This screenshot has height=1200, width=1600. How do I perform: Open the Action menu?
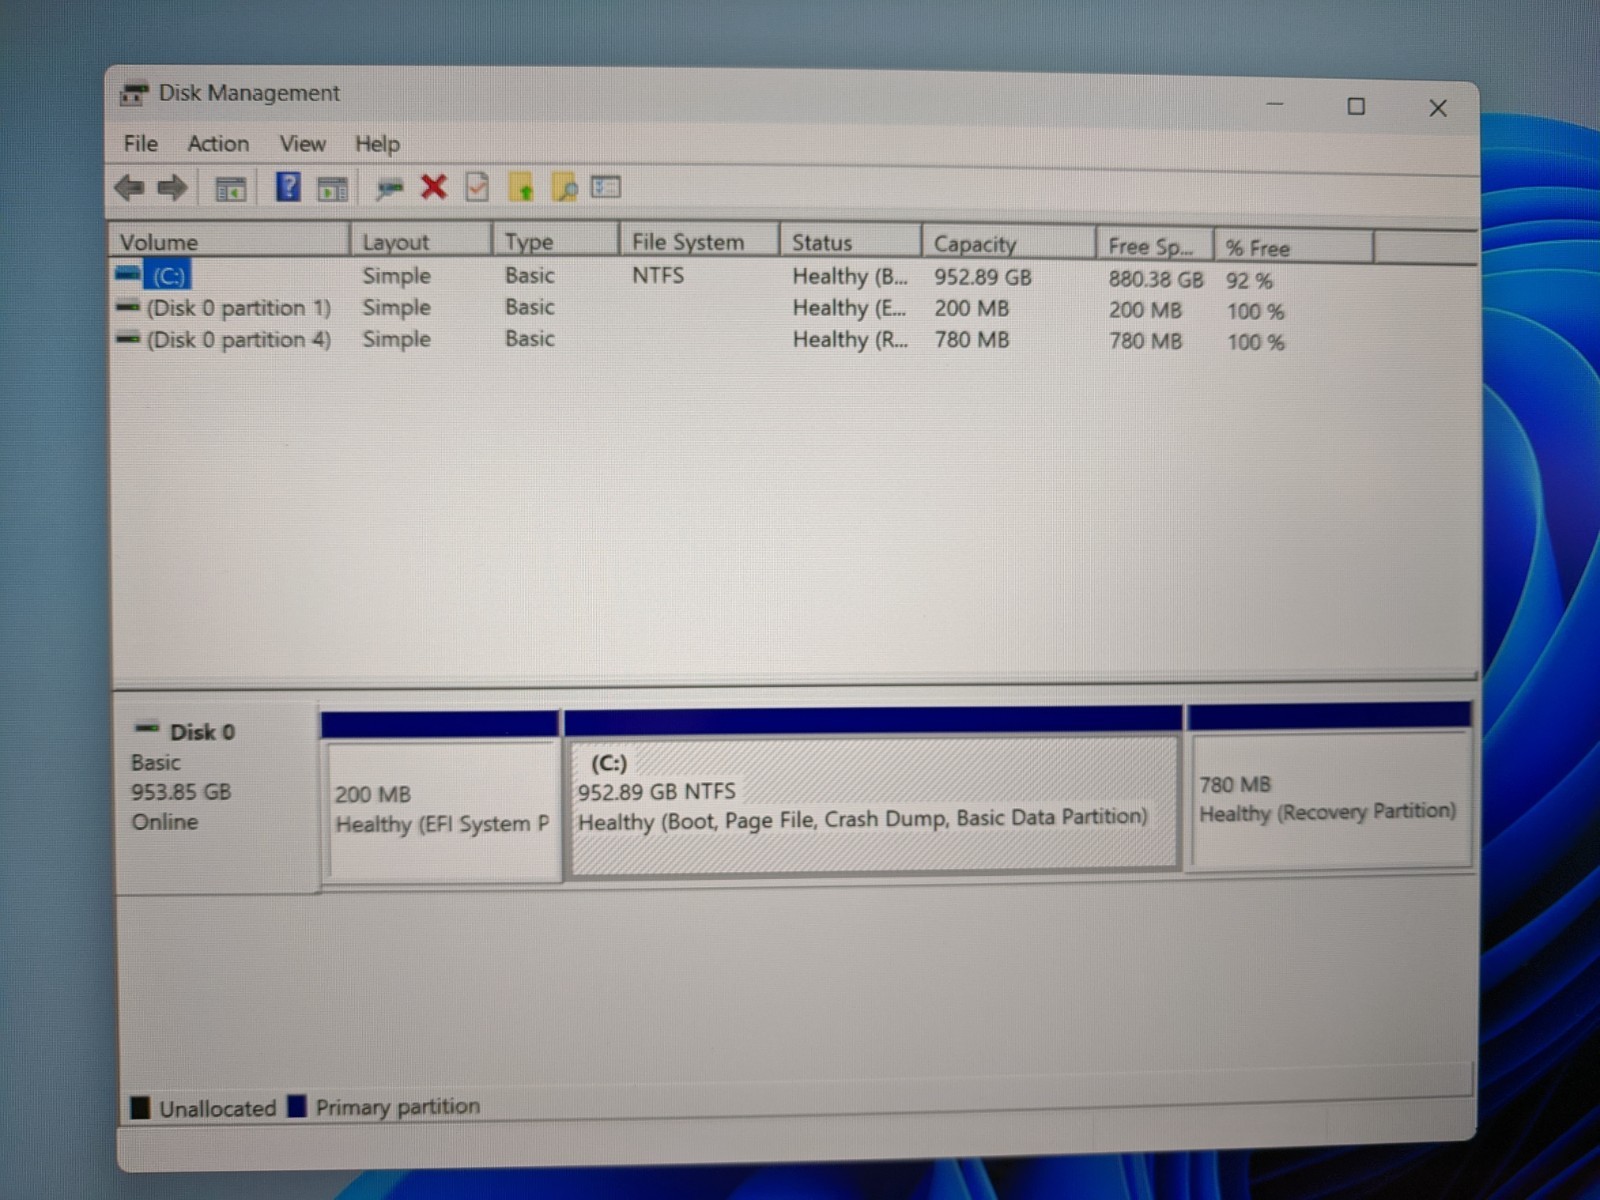218,144
